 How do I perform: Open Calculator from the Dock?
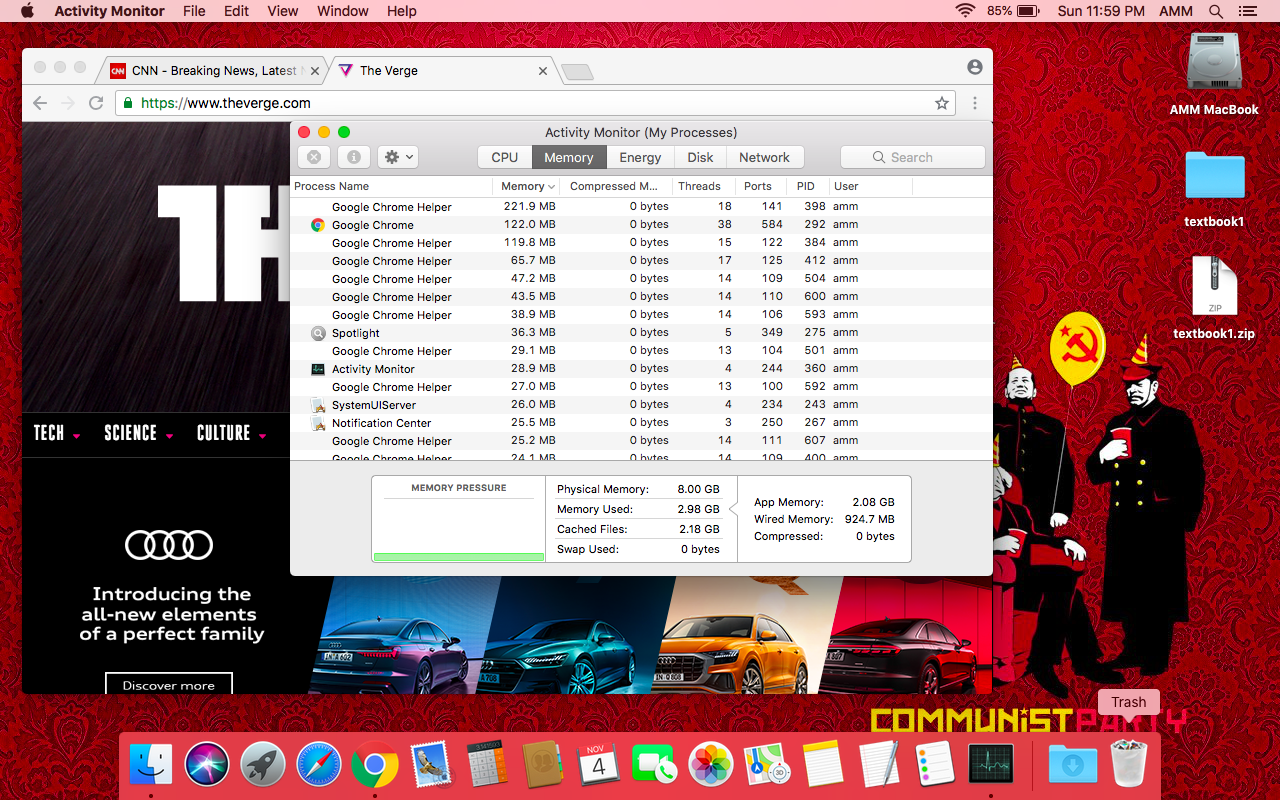[489, 766]
